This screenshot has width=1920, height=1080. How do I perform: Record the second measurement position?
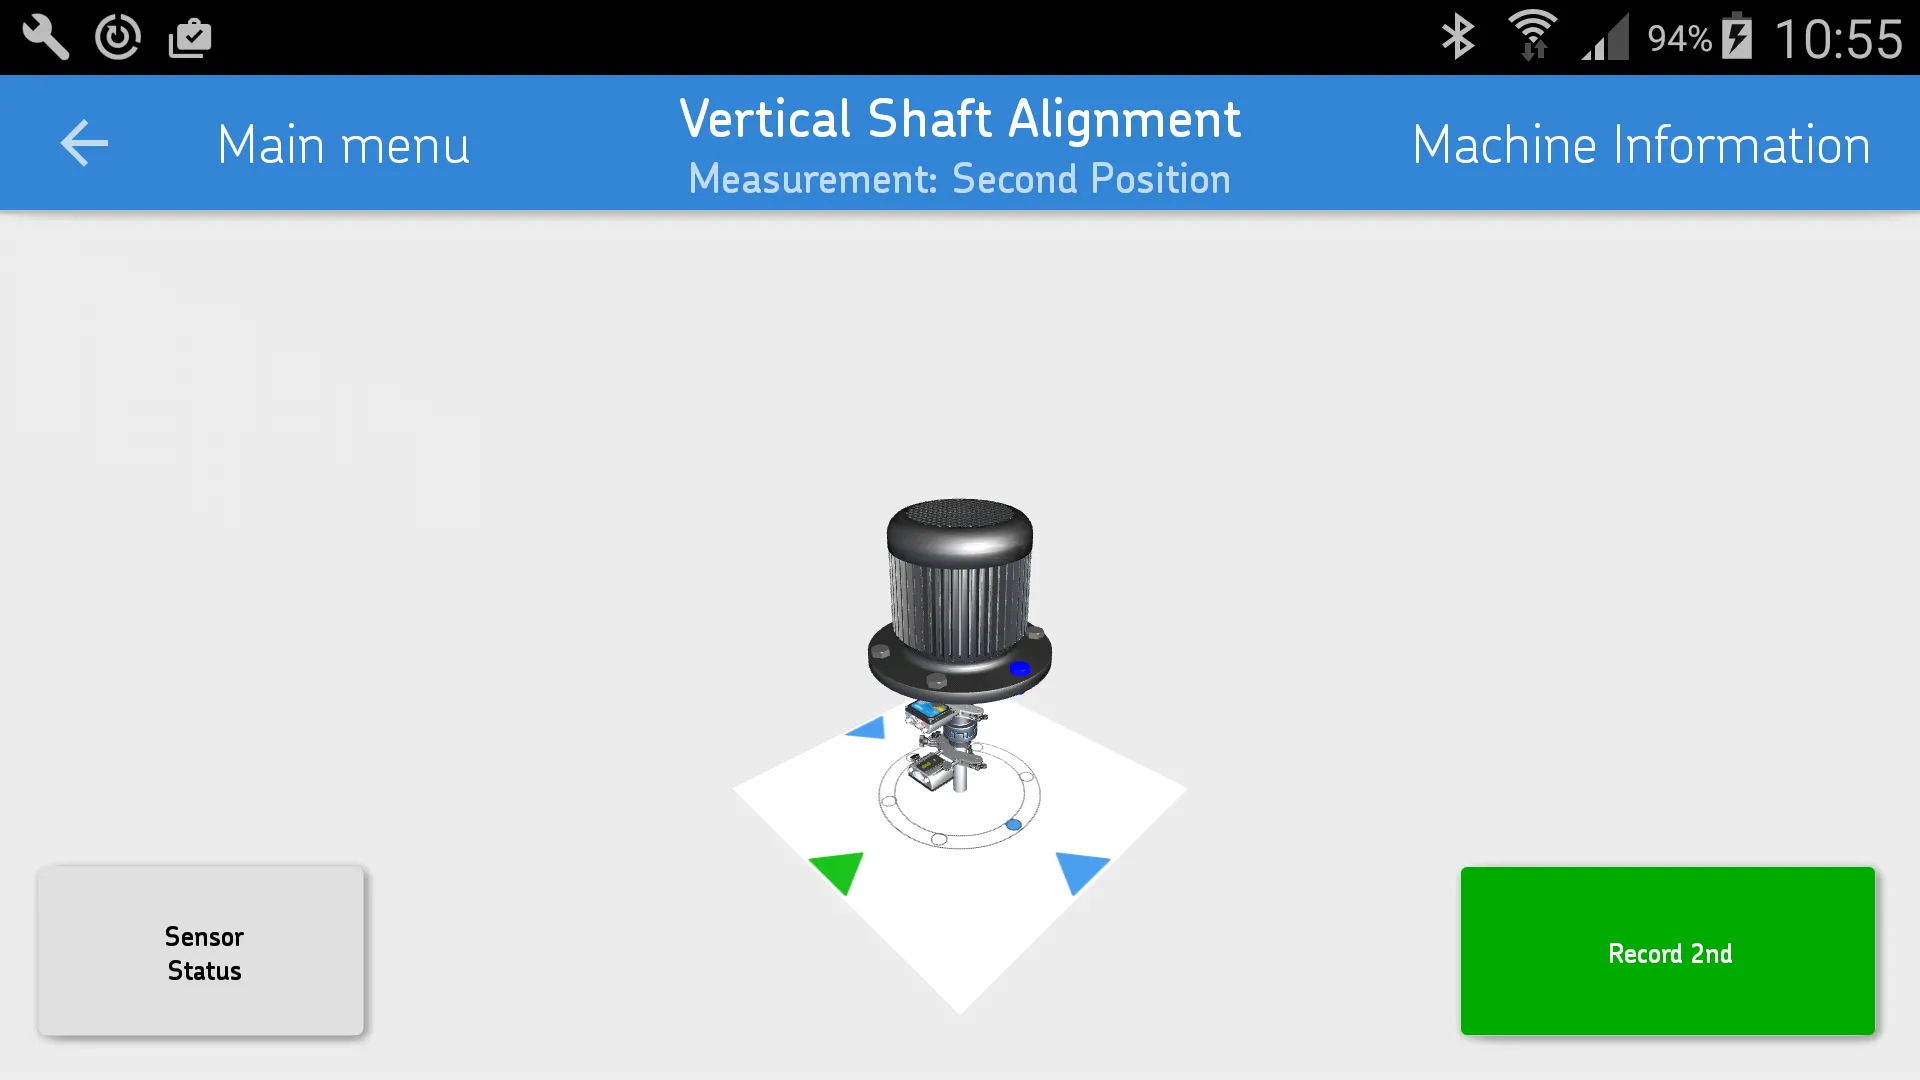point(1668,951)
